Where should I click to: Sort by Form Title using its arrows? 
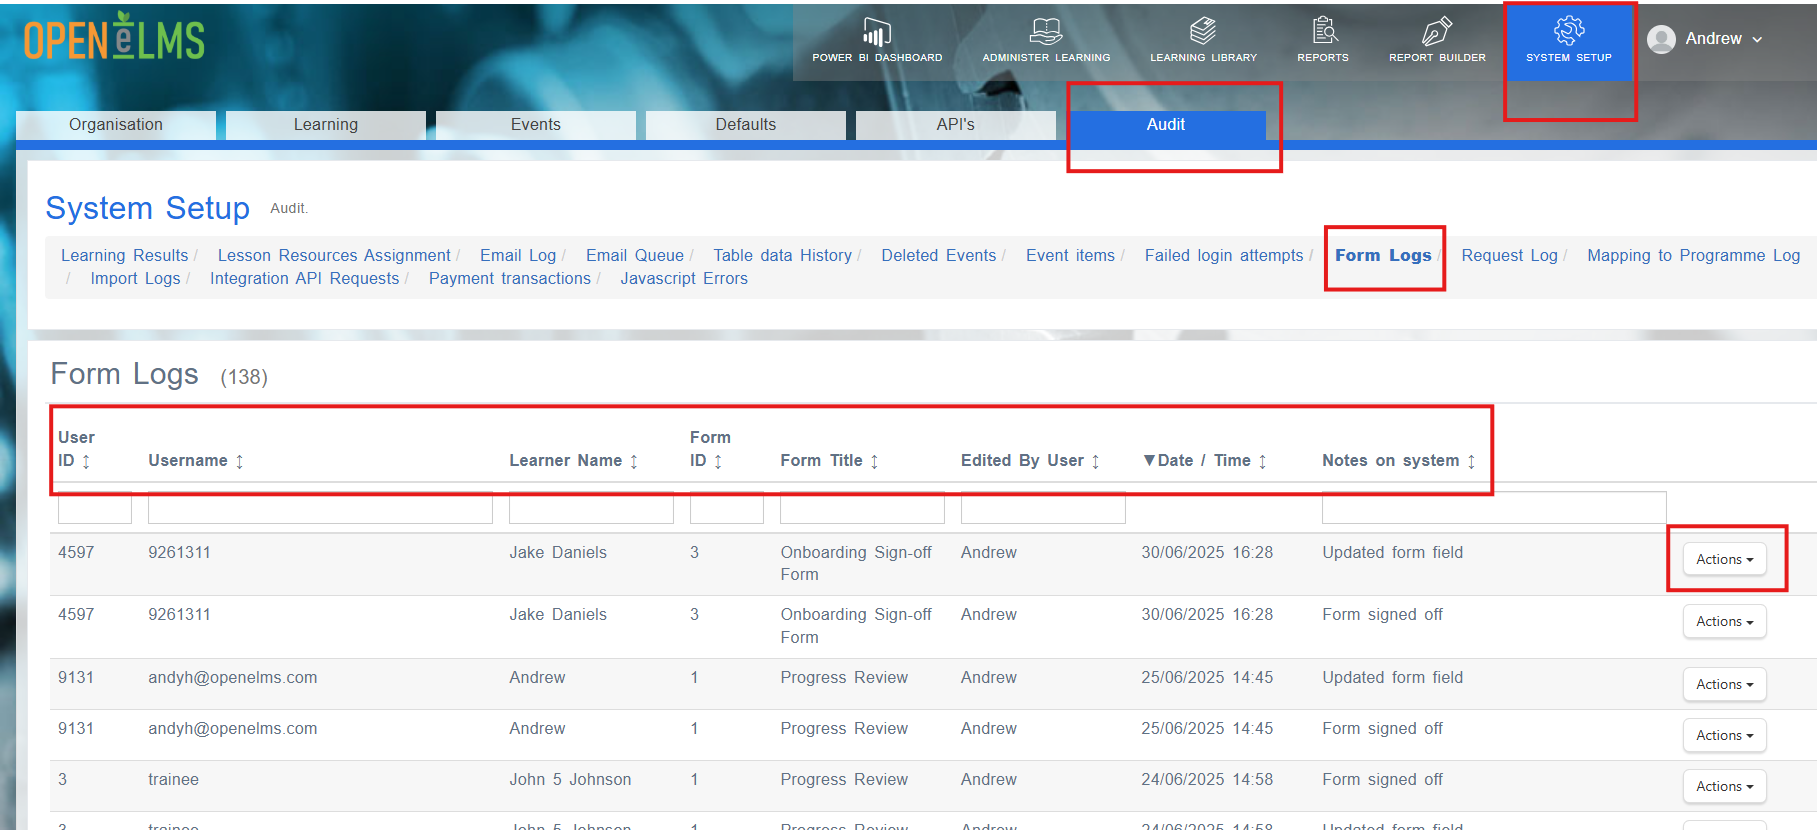[874, 461]
